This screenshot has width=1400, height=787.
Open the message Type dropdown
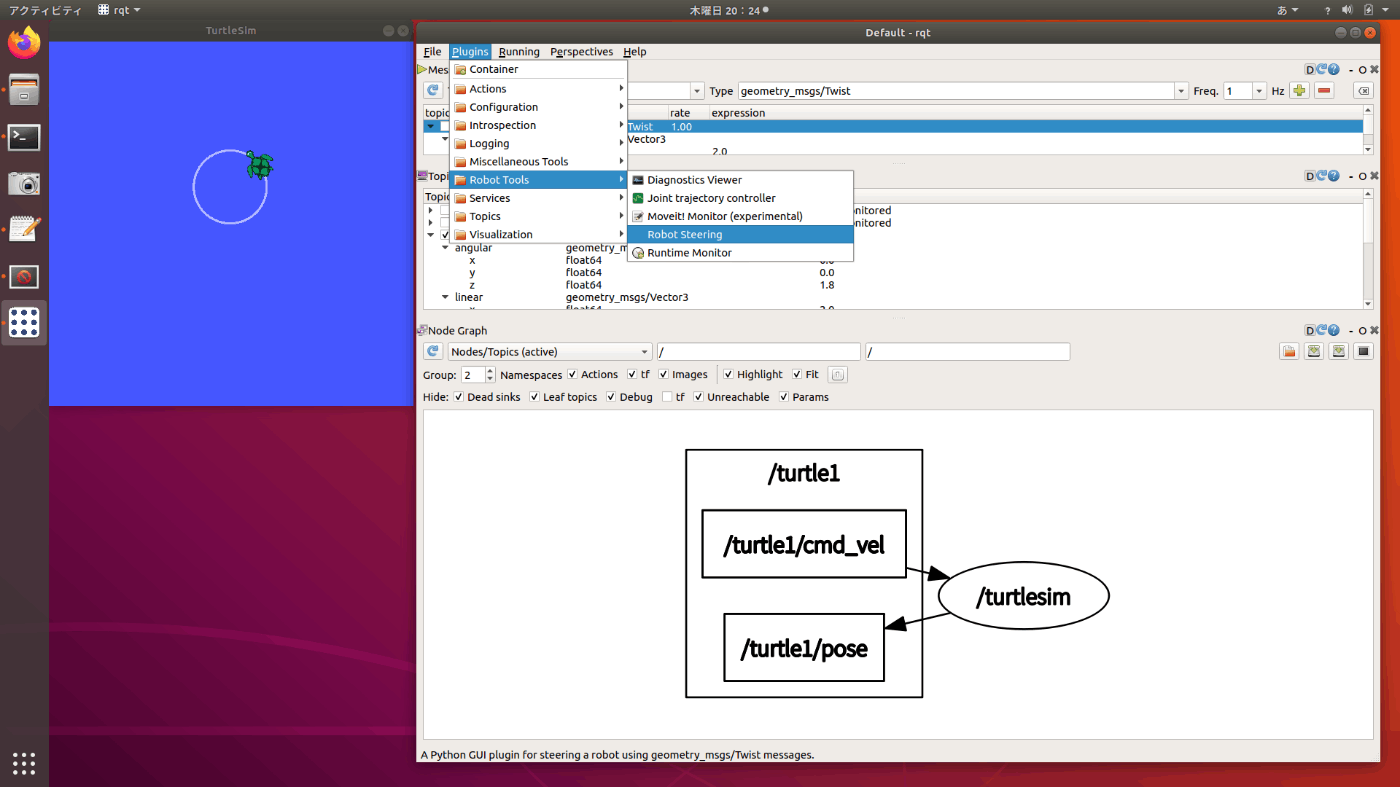(1180, 91)
